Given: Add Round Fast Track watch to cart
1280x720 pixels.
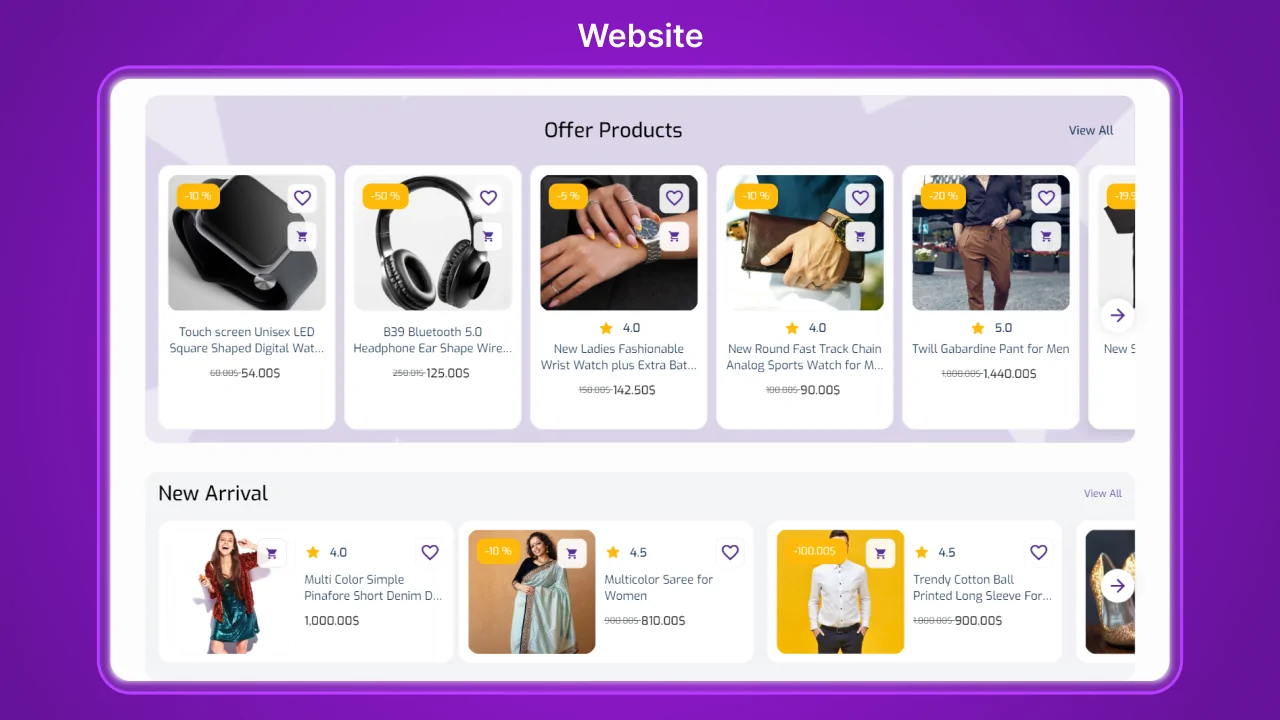Looking at the screenshot, I should pyautogui.click(x=860, y=237).
